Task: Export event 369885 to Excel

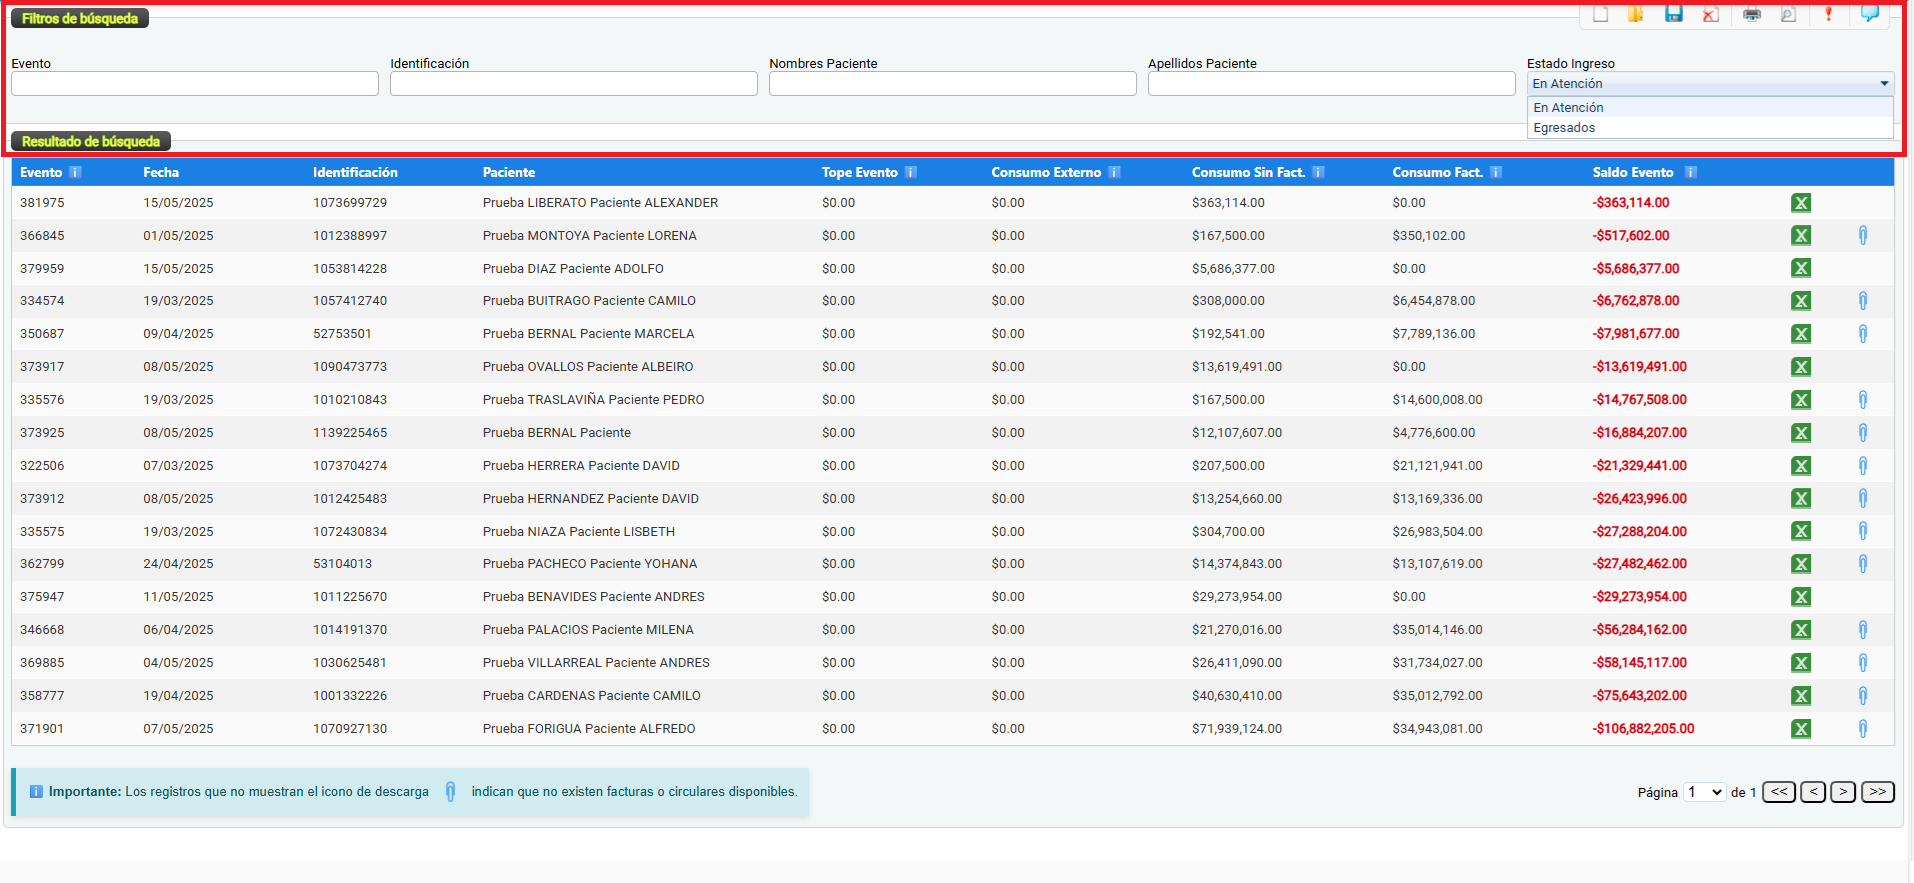Action: tap(1801, 663)
